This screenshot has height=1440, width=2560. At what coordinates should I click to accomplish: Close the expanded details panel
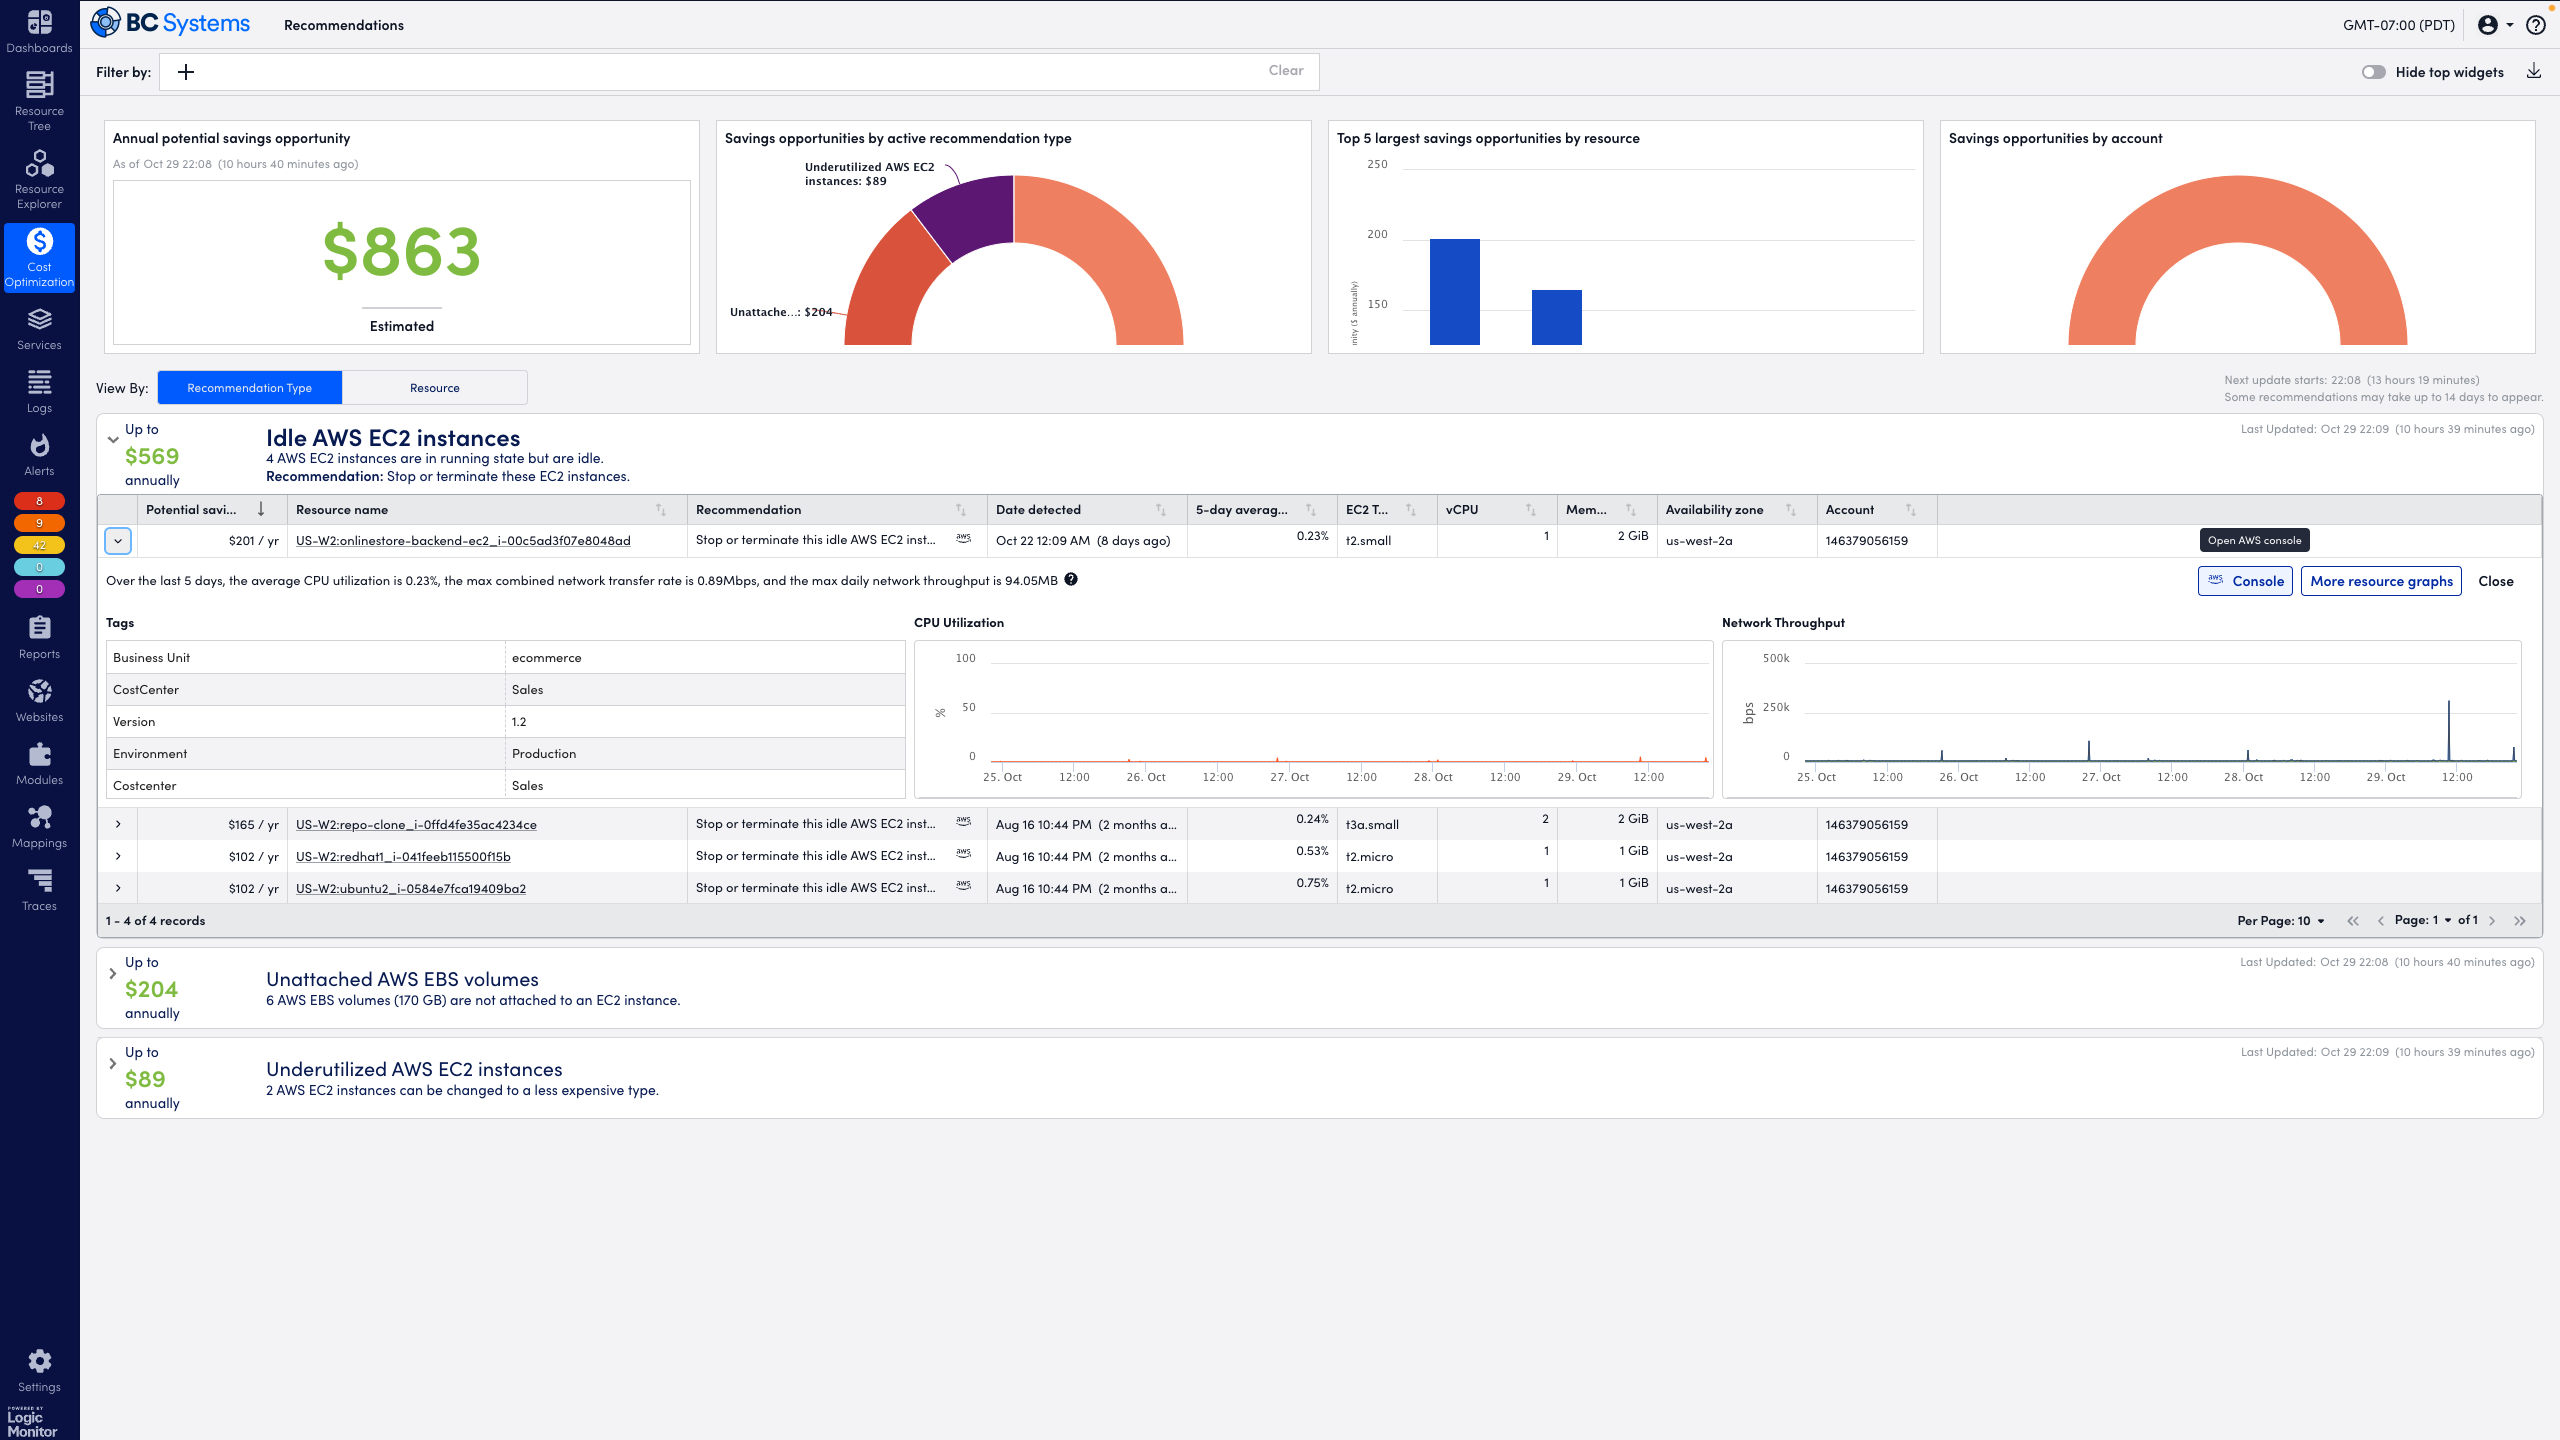(x=2496, y=581)
